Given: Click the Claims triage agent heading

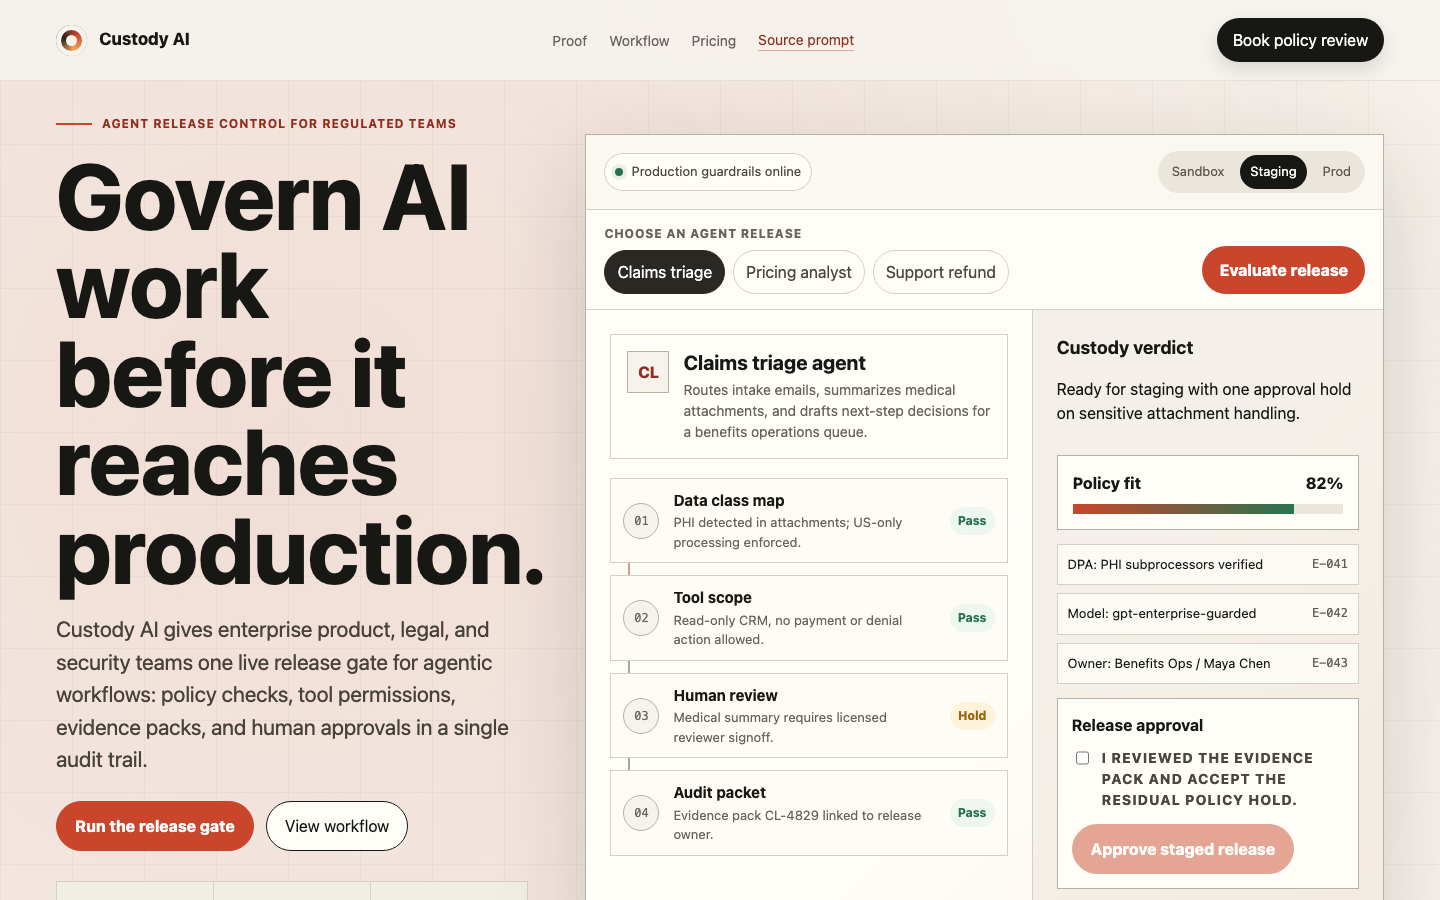Looking at the screenshot, I should 775,363.
